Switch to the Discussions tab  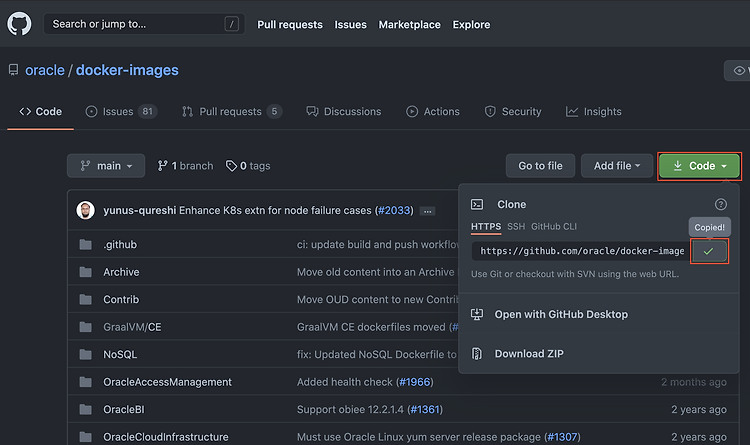[344, 111]
